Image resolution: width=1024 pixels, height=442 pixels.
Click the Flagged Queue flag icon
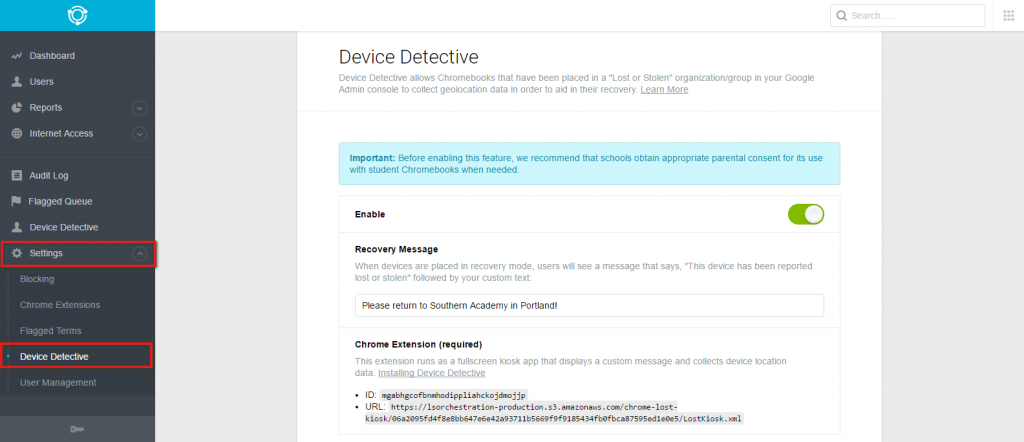[x=16, y=201]
